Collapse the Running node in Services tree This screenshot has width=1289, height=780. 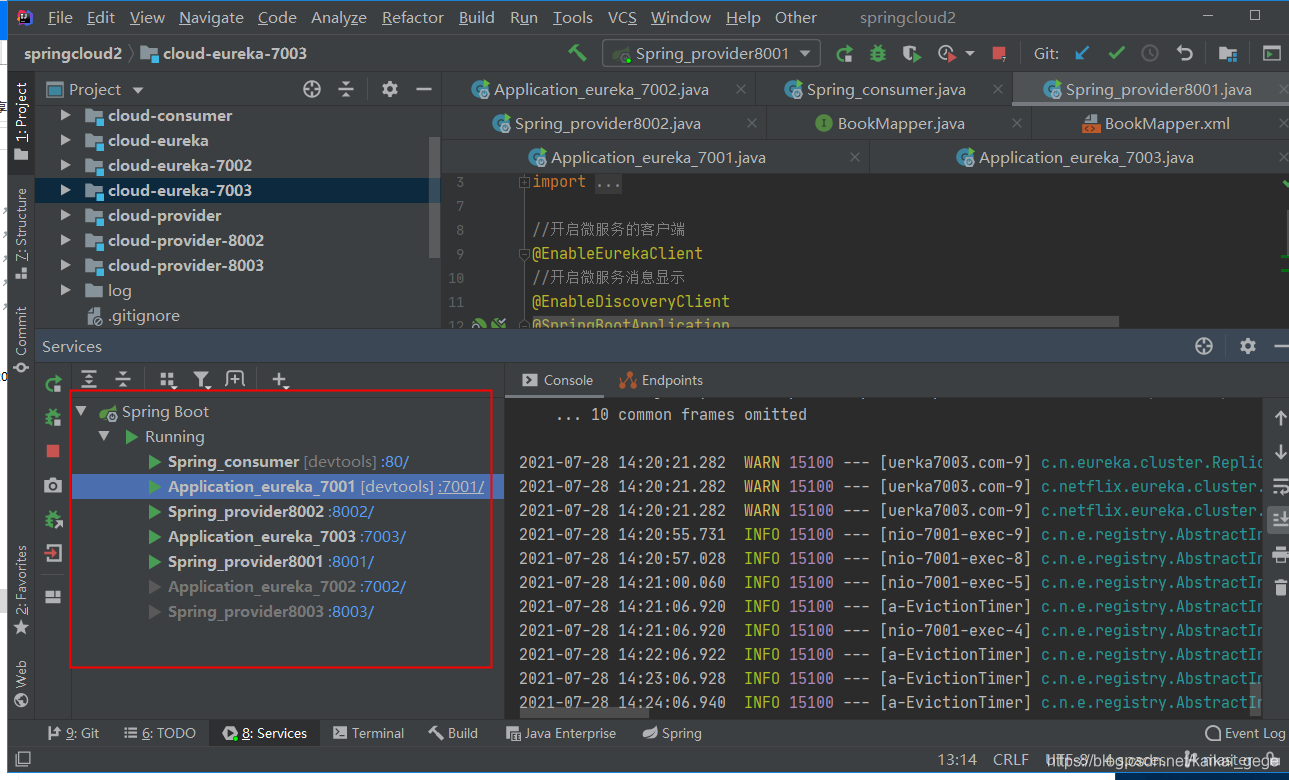[104, 437]
